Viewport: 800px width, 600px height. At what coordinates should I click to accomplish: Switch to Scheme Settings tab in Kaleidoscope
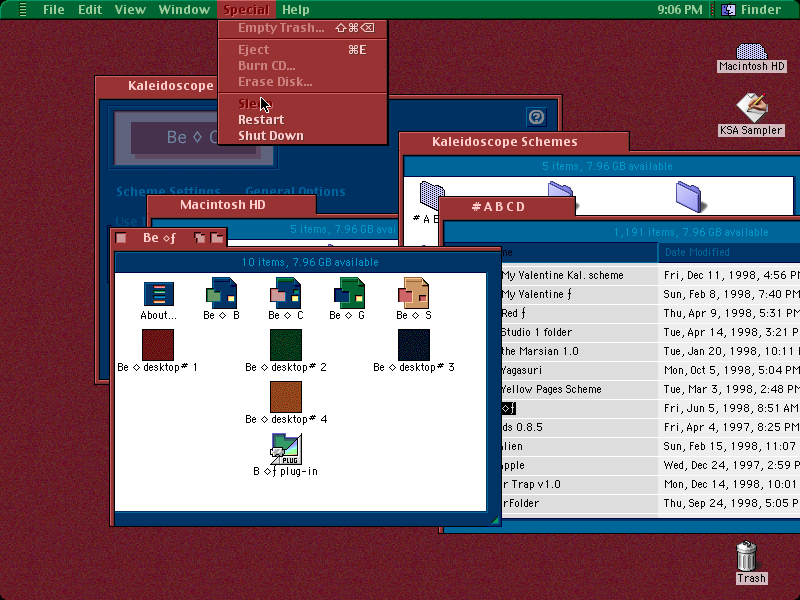coord(168,191)
